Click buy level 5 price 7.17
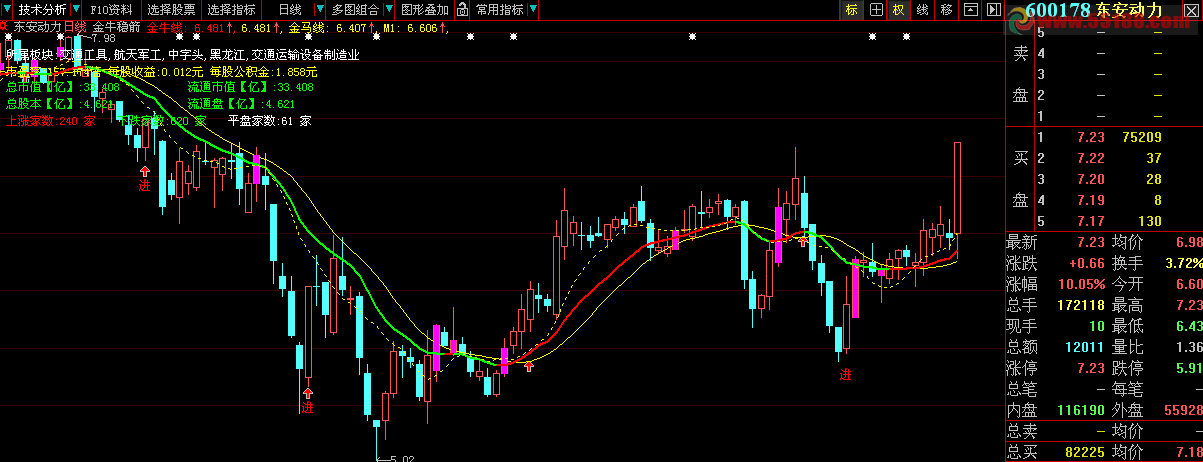This screenshot has width=1203, height=462. coord(1091,220)
